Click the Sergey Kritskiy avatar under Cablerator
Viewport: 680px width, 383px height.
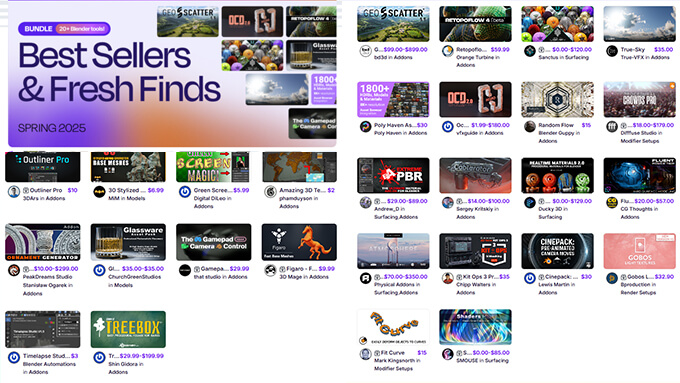coord(448,203)
